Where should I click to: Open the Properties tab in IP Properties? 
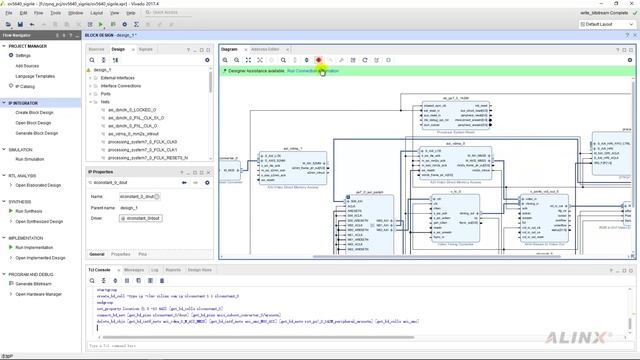(120, 254)
